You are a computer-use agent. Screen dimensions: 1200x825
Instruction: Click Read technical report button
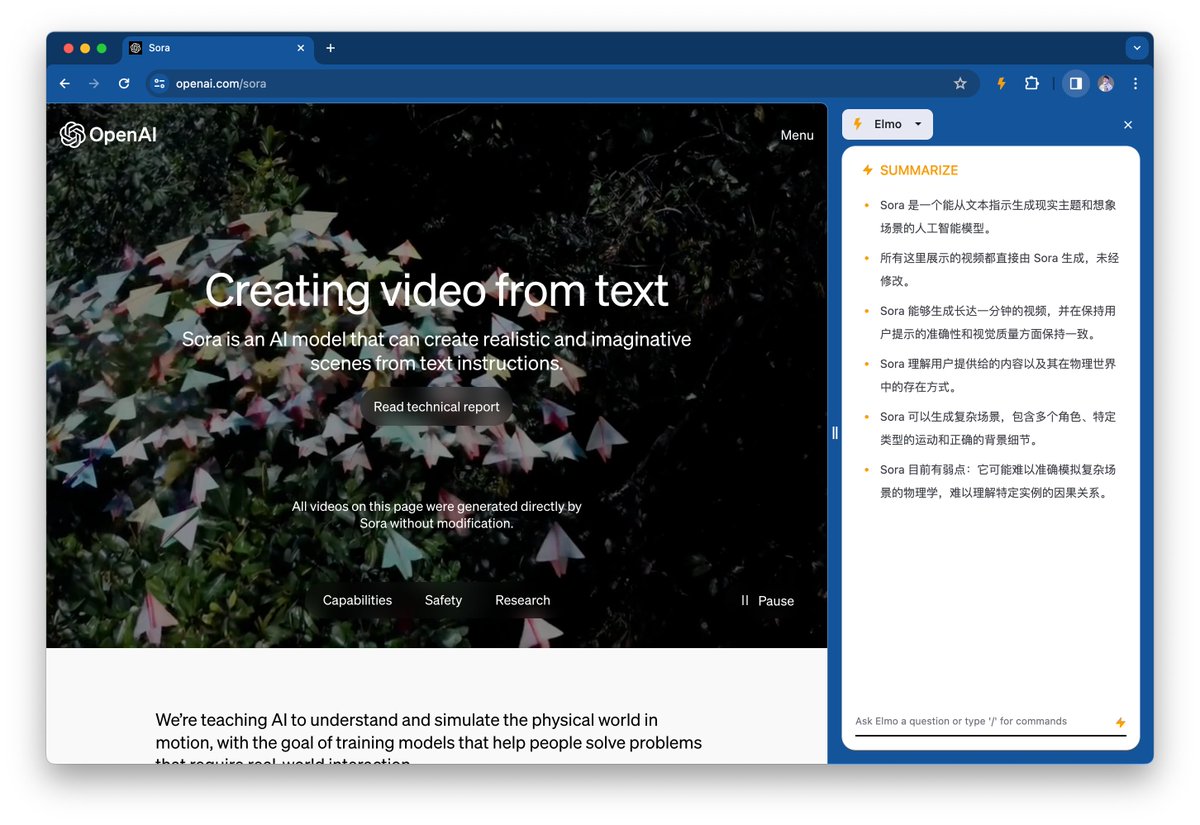tap(437, 407)
